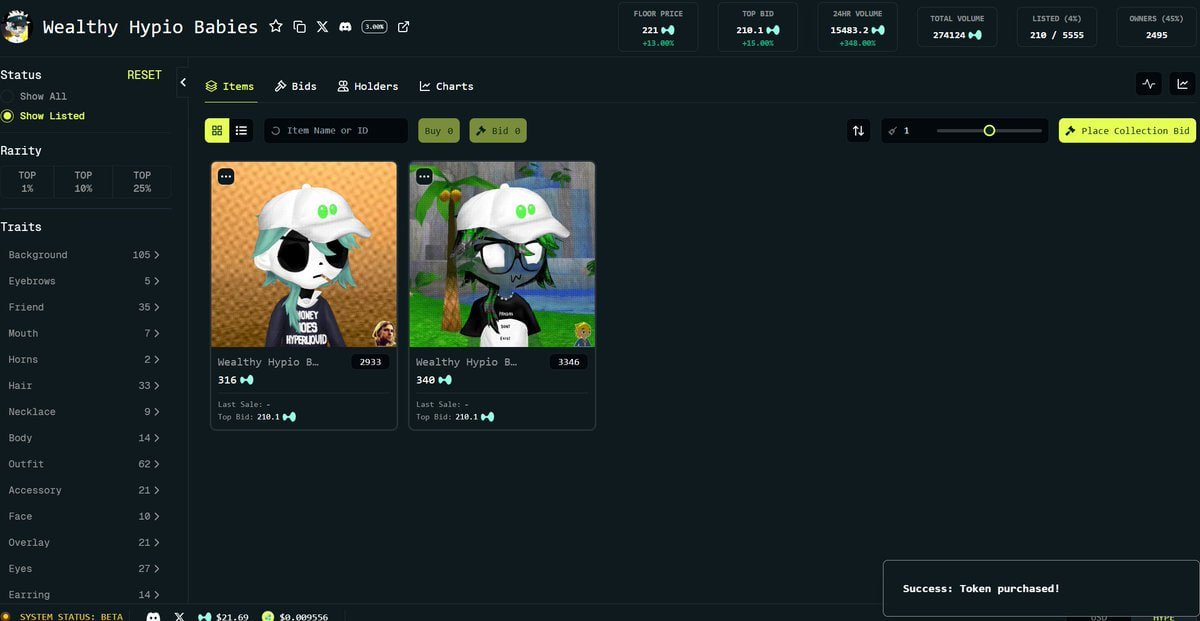Image resolution: width=1200 pixels, height=621 pixels.
Task: Open the activity pulse icon
Action: point(1149,84)
